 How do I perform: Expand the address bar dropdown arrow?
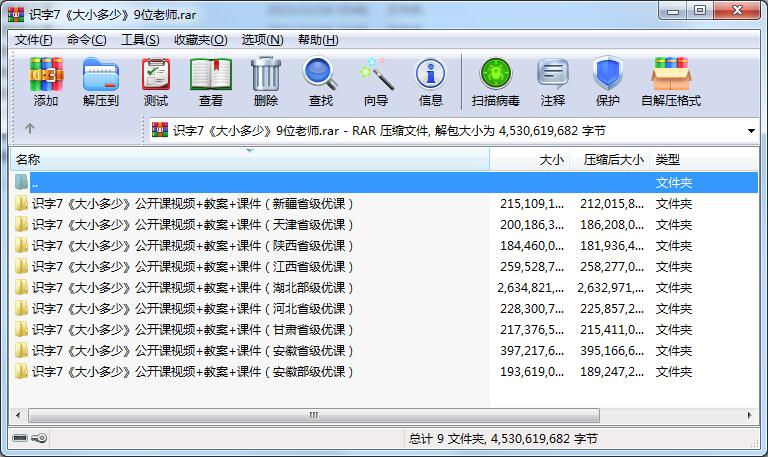(751, 131)
